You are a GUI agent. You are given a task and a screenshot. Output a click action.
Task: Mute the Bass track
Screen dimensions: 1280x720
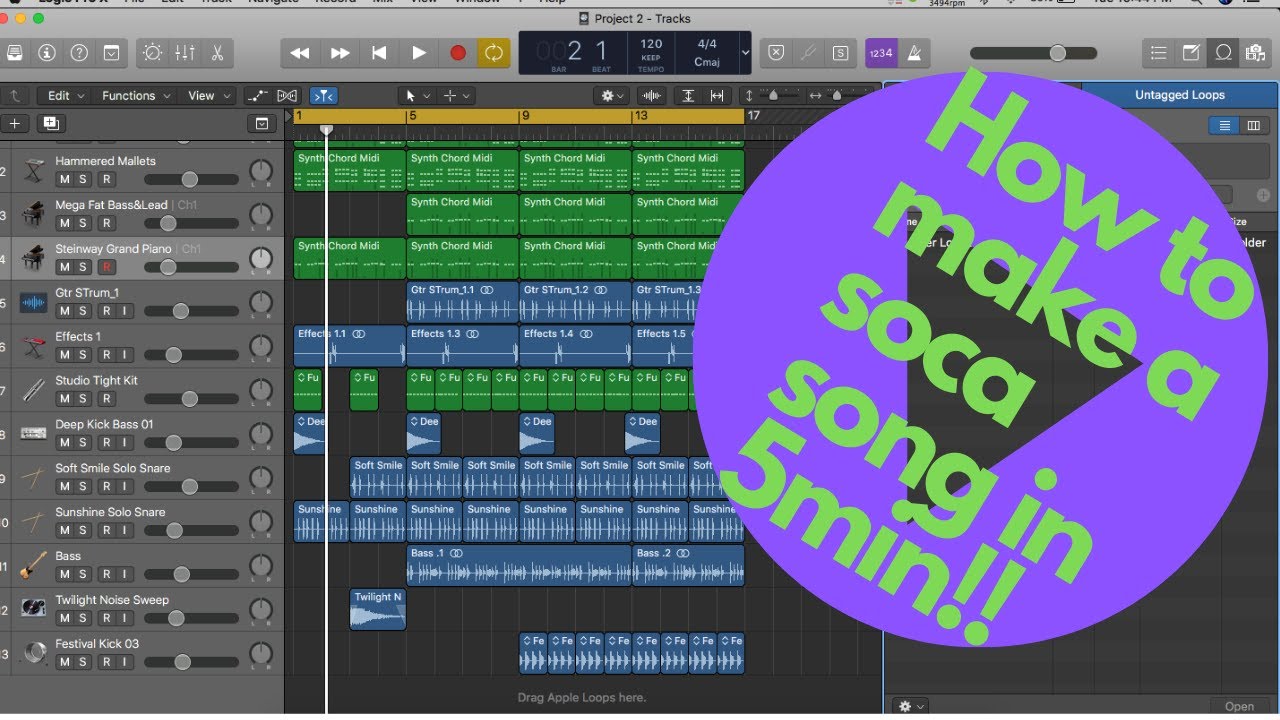tap(65, 575)
